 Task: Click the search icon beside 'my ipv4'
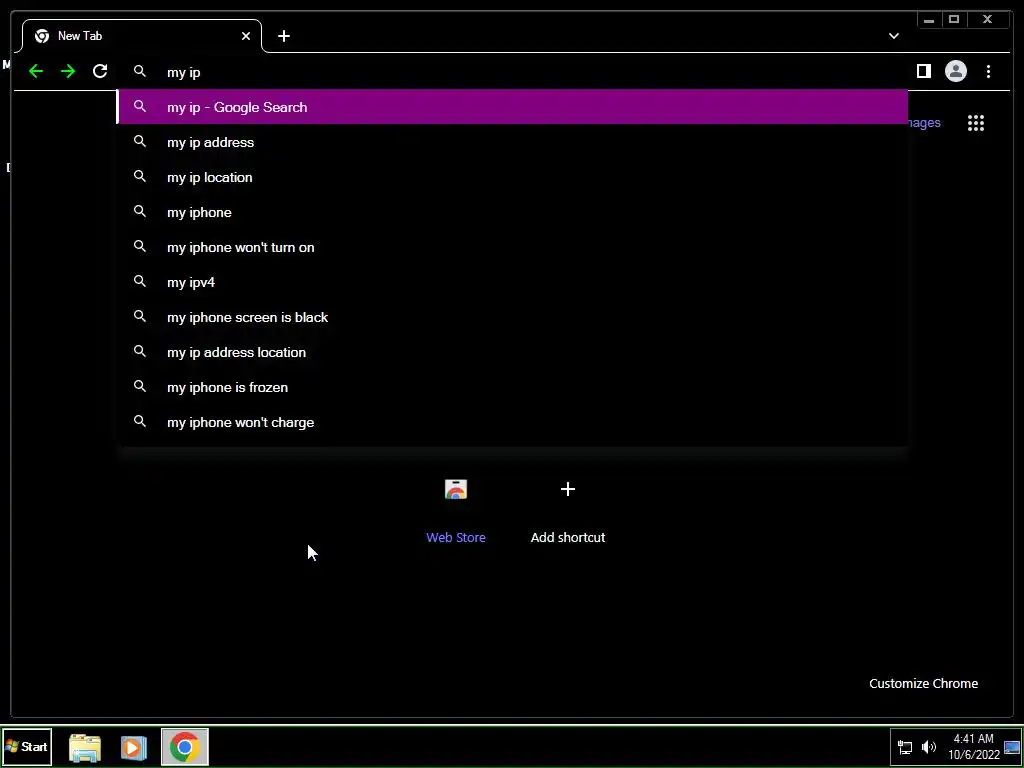pos(140,281)
